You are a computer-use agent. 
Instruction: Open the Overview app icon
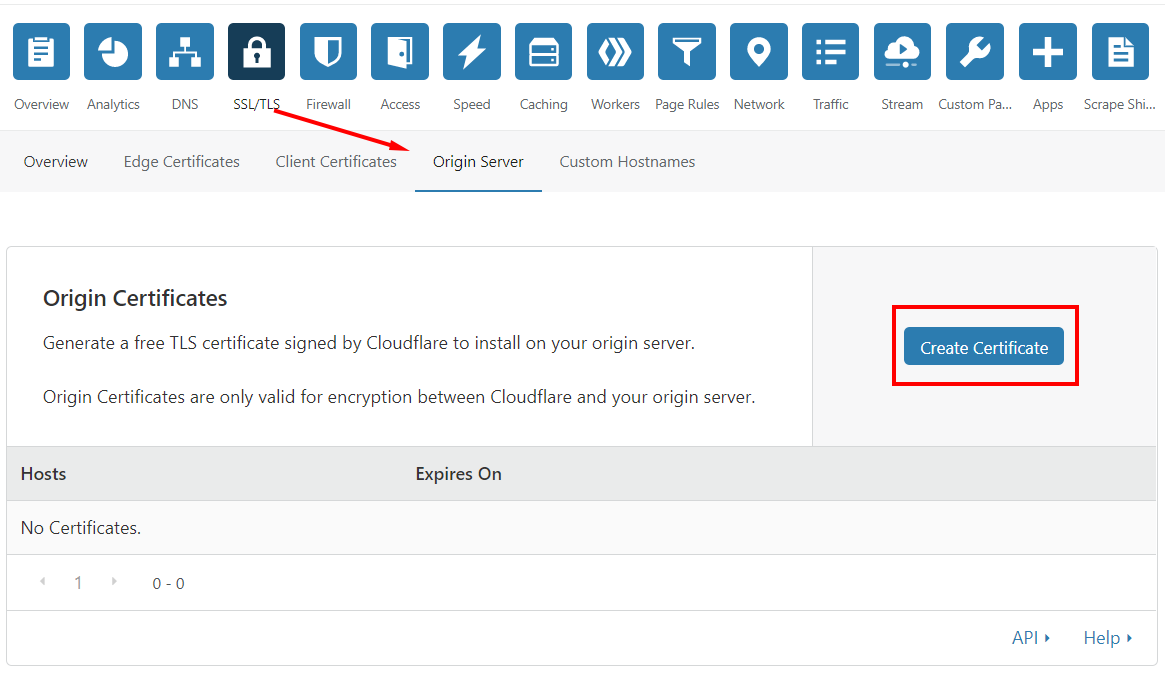(x=42, y=51)
